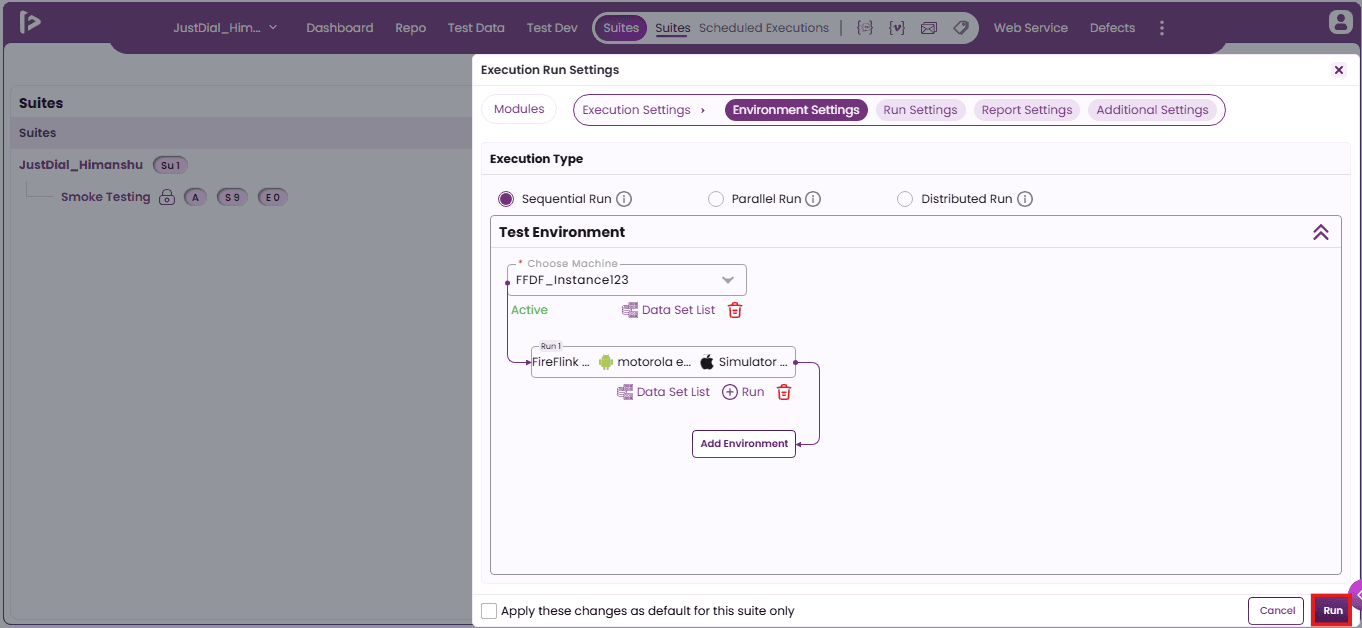Open the {v} variables icon in navigation

point(897,28)
